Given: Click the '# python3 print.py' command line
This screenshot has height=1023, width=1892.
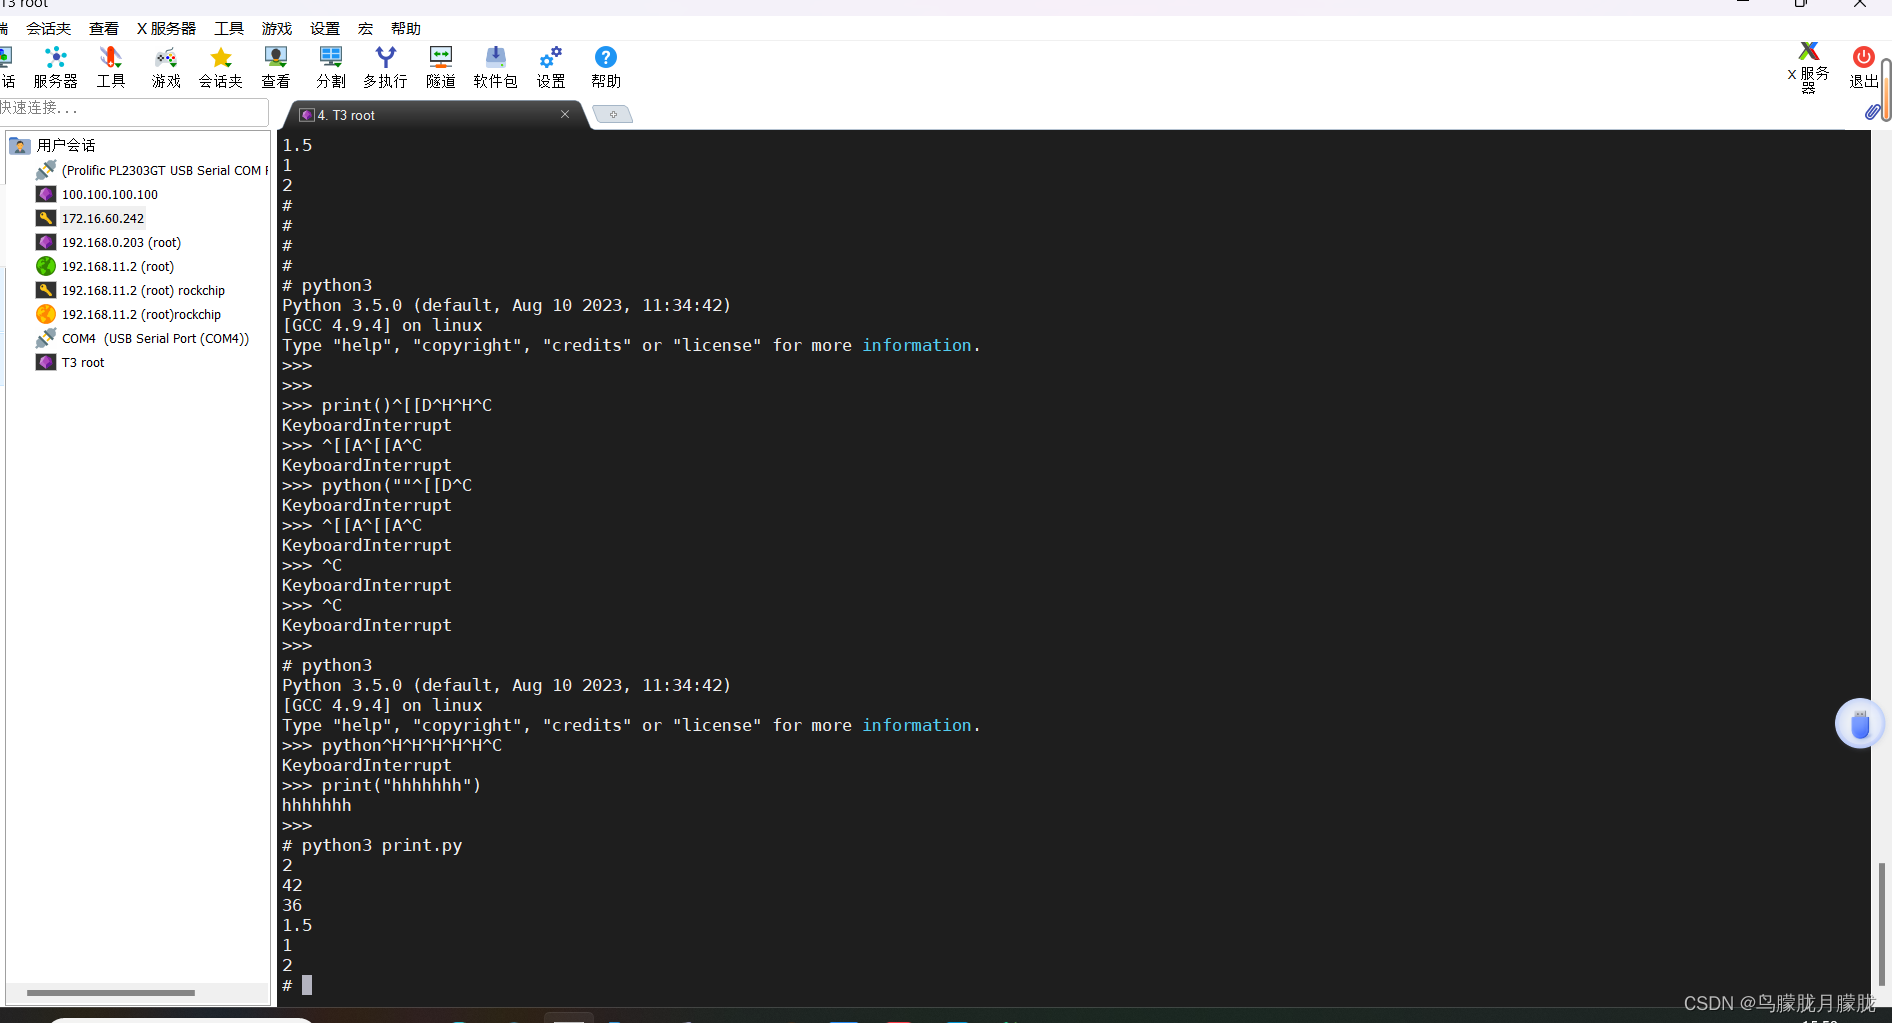Looking at the screenshot, I should point(372,845).
